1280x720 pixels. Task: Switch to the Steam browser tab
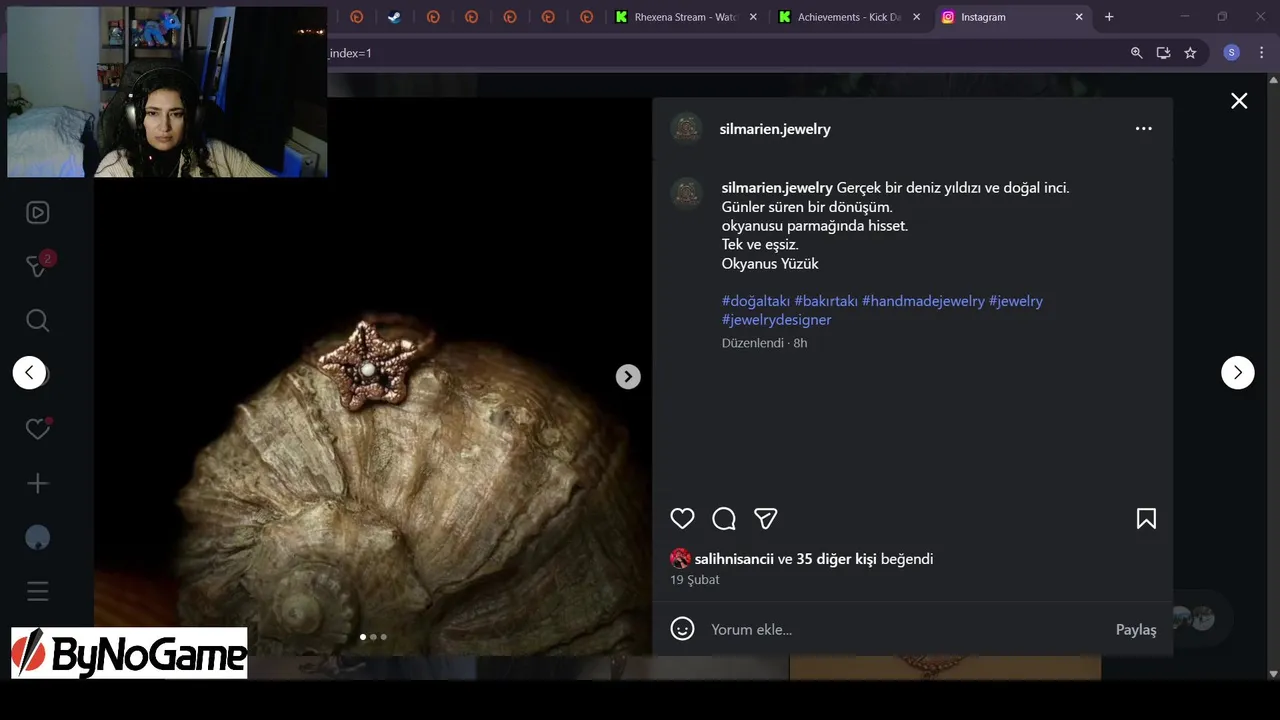(395, 17)
